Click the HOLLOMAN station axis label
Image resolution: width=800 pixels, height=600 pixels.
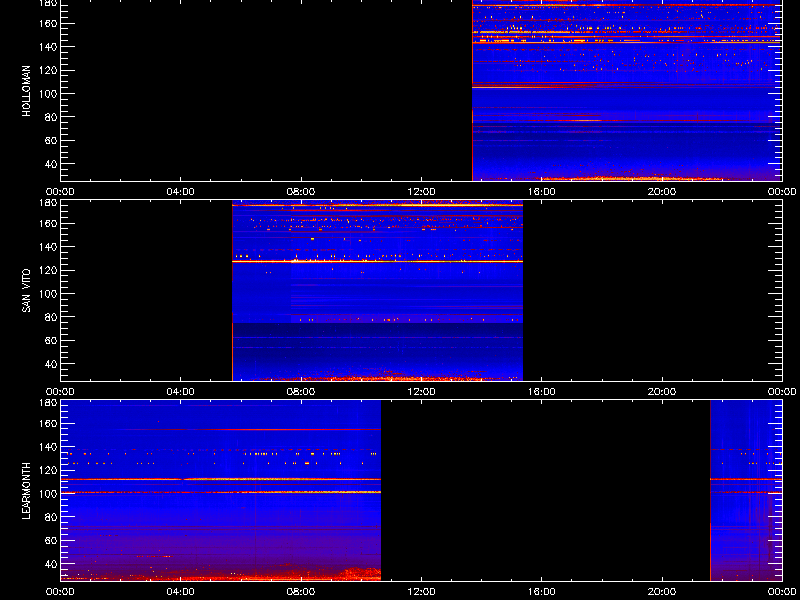coord(27,91)
